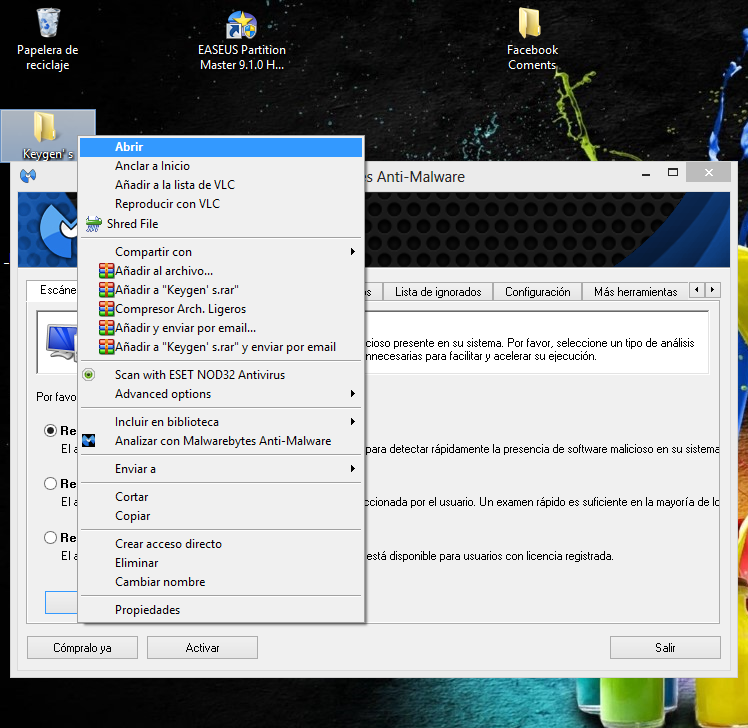
Task: Click Malwarebytes icon beside Analizar entry
Action: tap(89, 440)
